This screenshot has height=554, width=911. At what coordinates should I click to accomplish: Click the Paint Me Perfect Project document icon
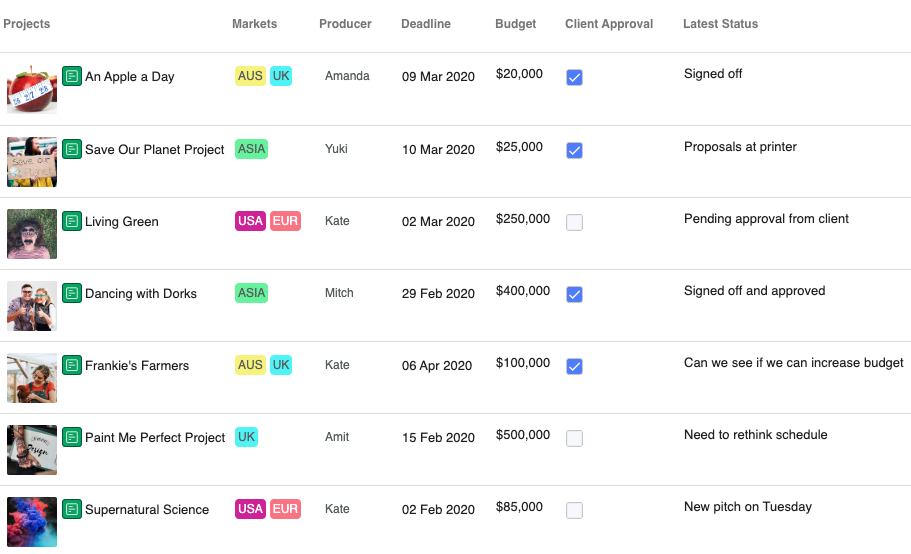pyautogui.click(x=72, y=437)
